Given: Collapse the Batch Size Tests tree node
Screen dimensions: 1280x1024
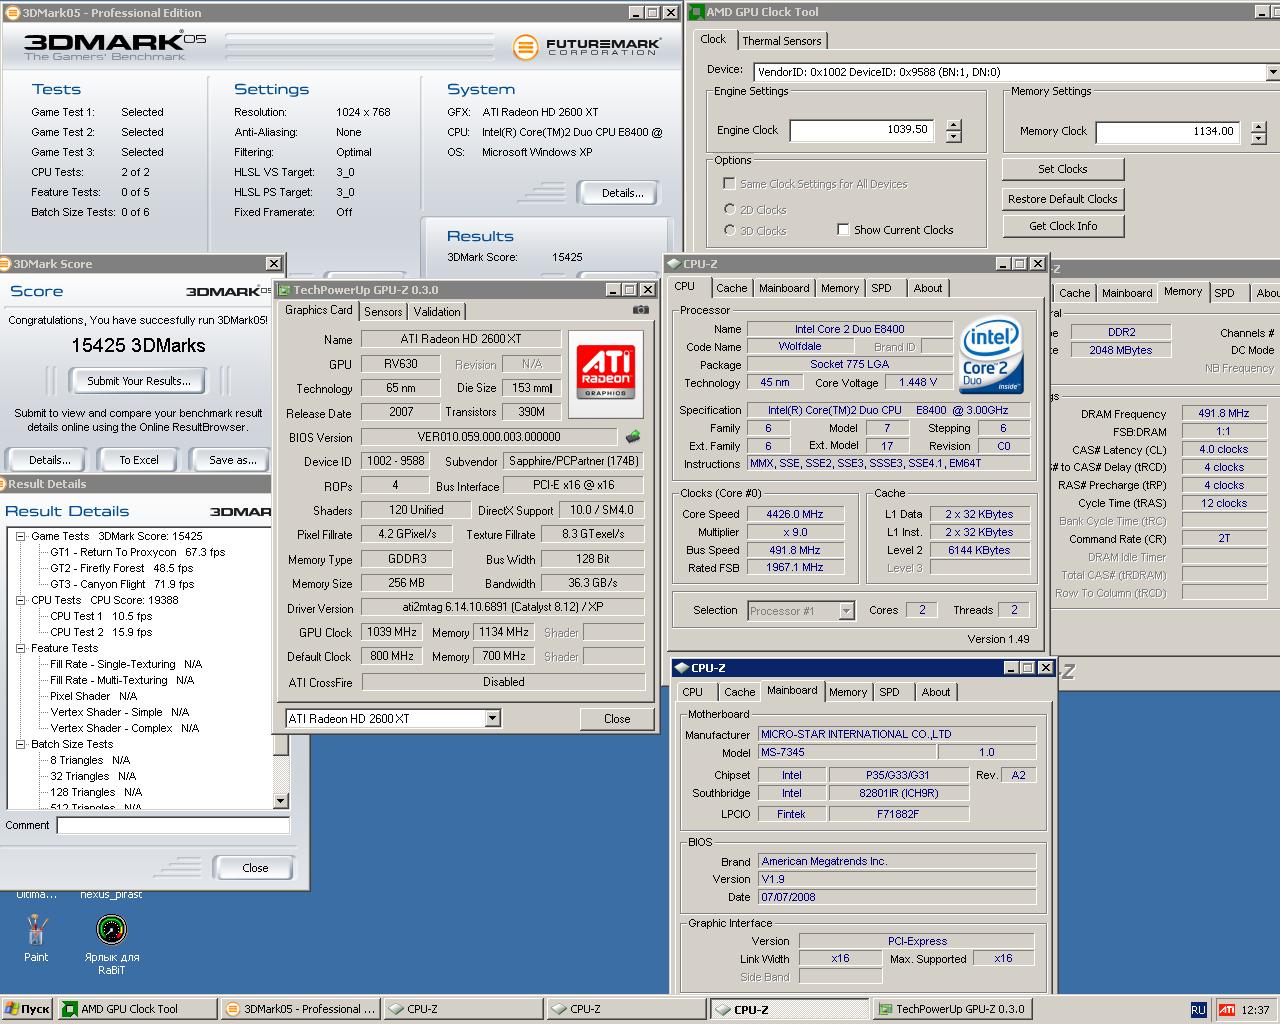Looking at the screenshot, I should (x=20, y=744).
